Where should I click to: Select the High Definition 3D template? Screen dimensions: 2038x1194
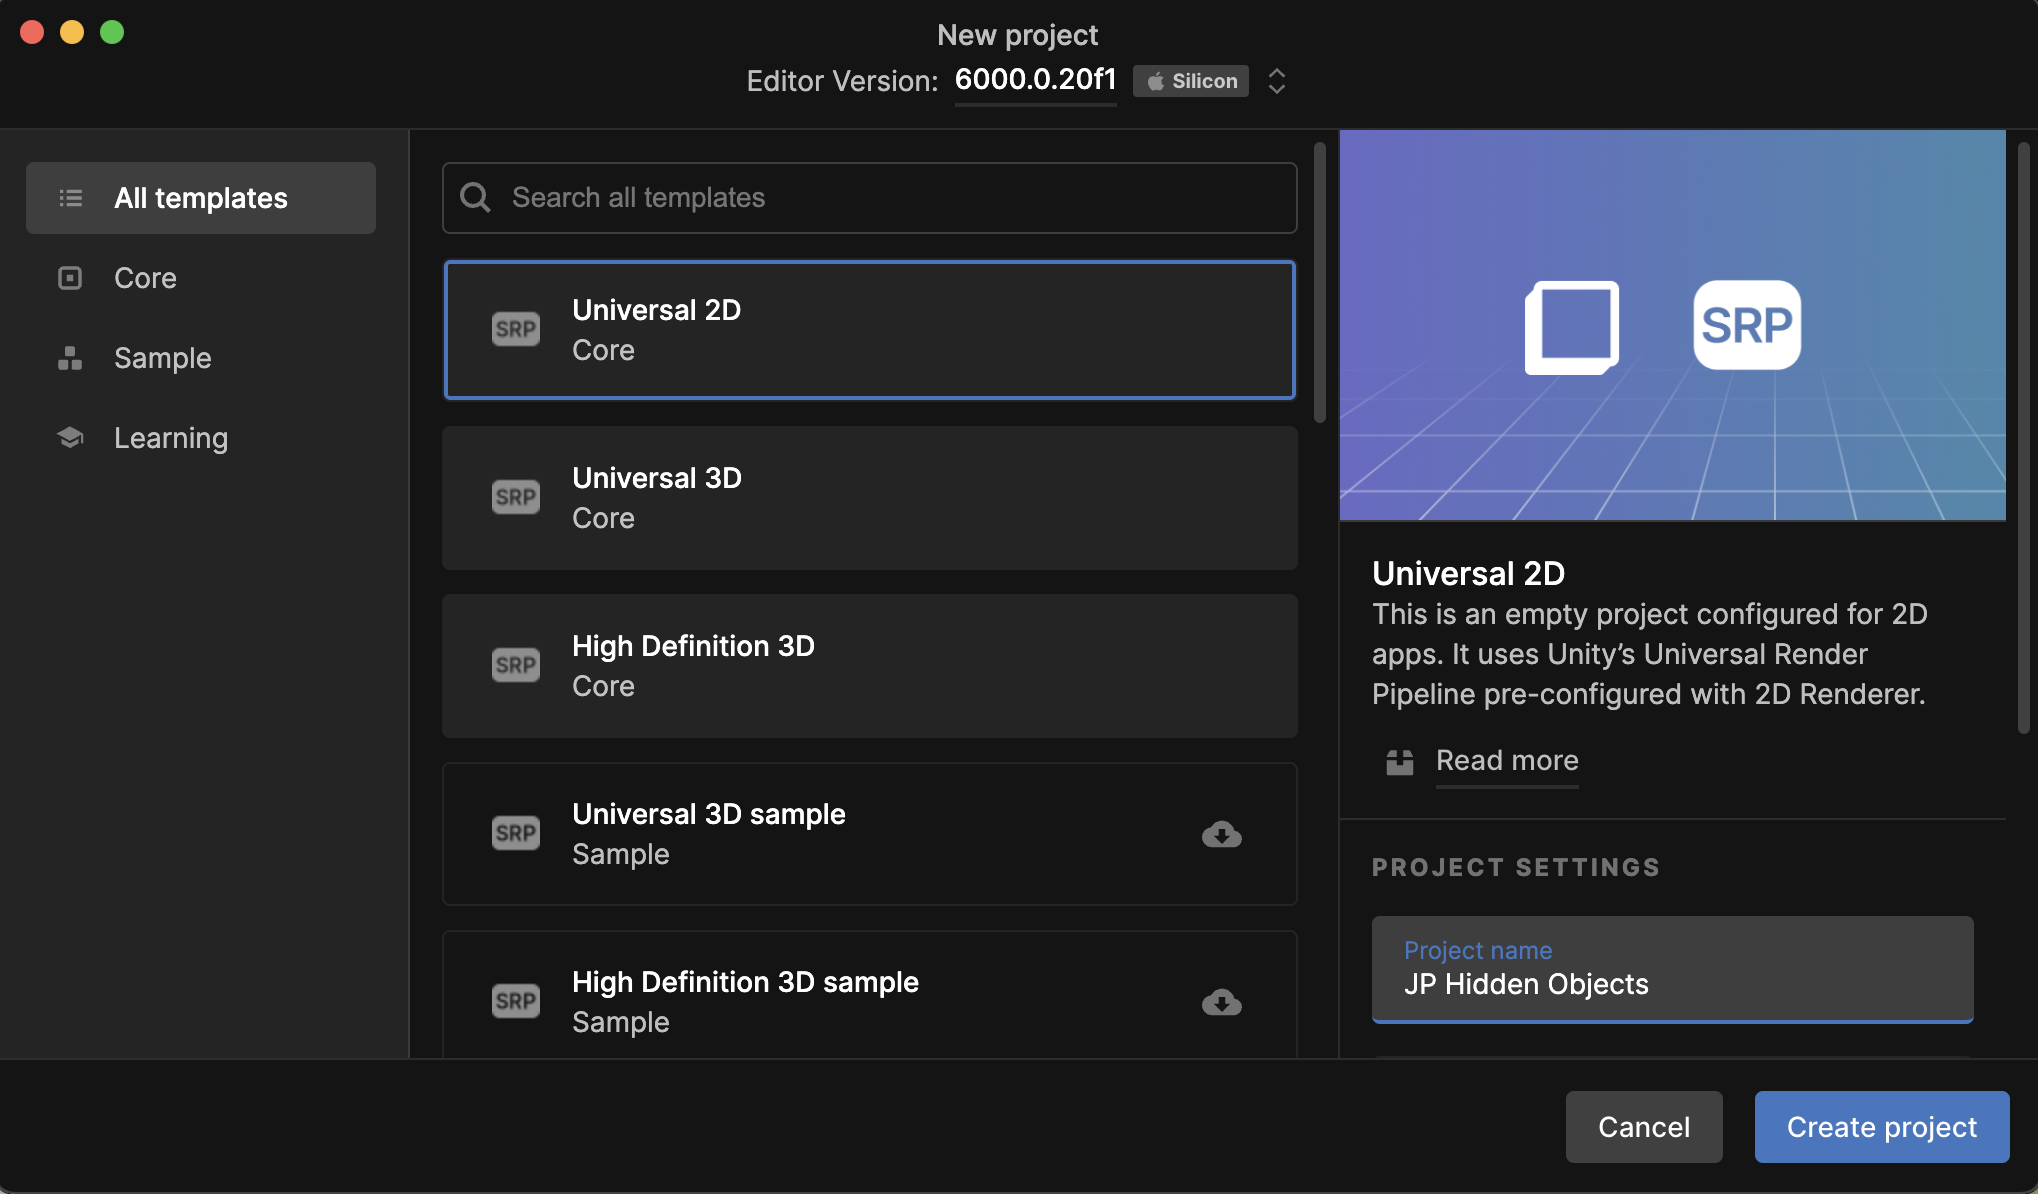tap(870, 666)
